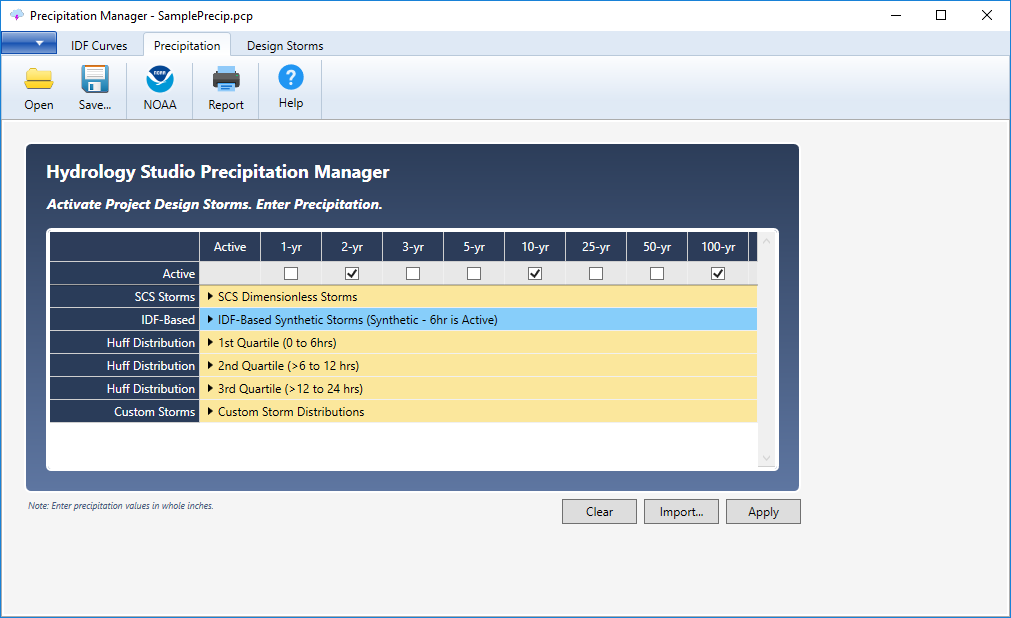Disable the 100-yr active checkbox
Viewport: 1011px width, 618px height.
[718, 274]
